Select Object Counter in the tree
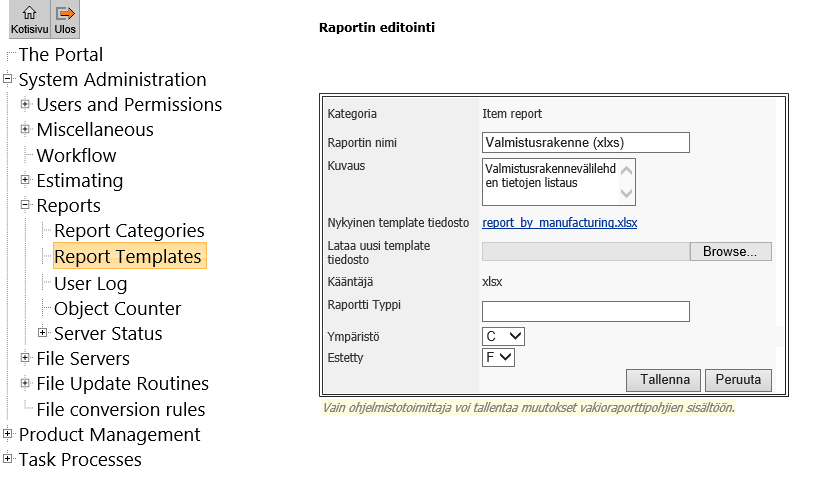The height and width of the screenshot is (477, 823). [117, 308]
